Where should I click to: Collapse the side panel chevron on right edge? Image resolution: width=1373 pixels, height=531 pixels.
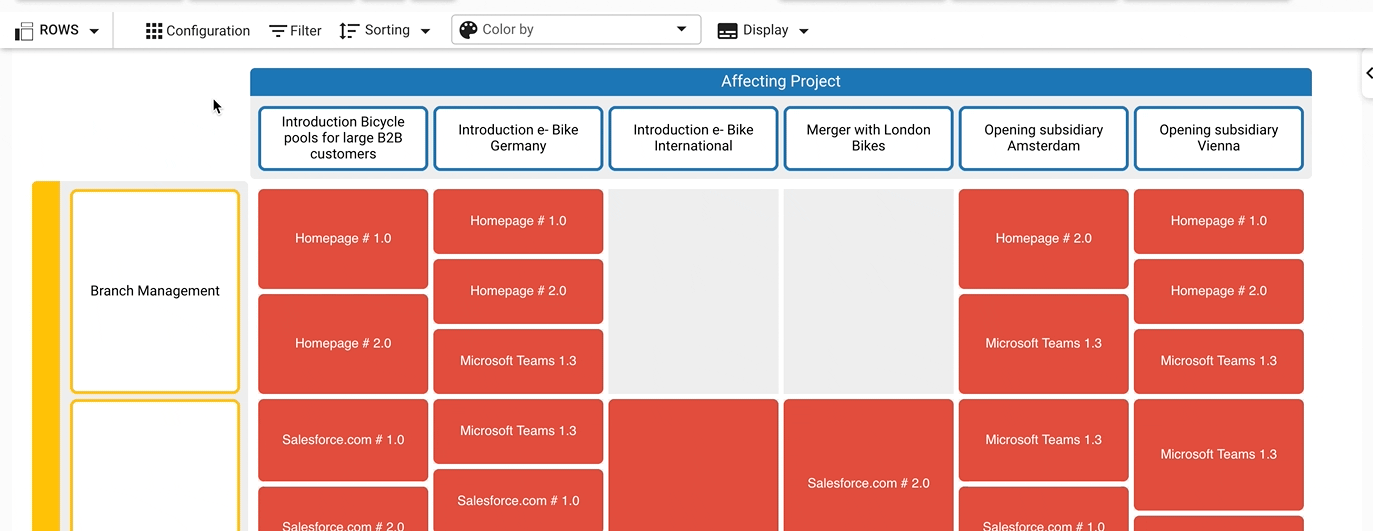coord(1368,73)
